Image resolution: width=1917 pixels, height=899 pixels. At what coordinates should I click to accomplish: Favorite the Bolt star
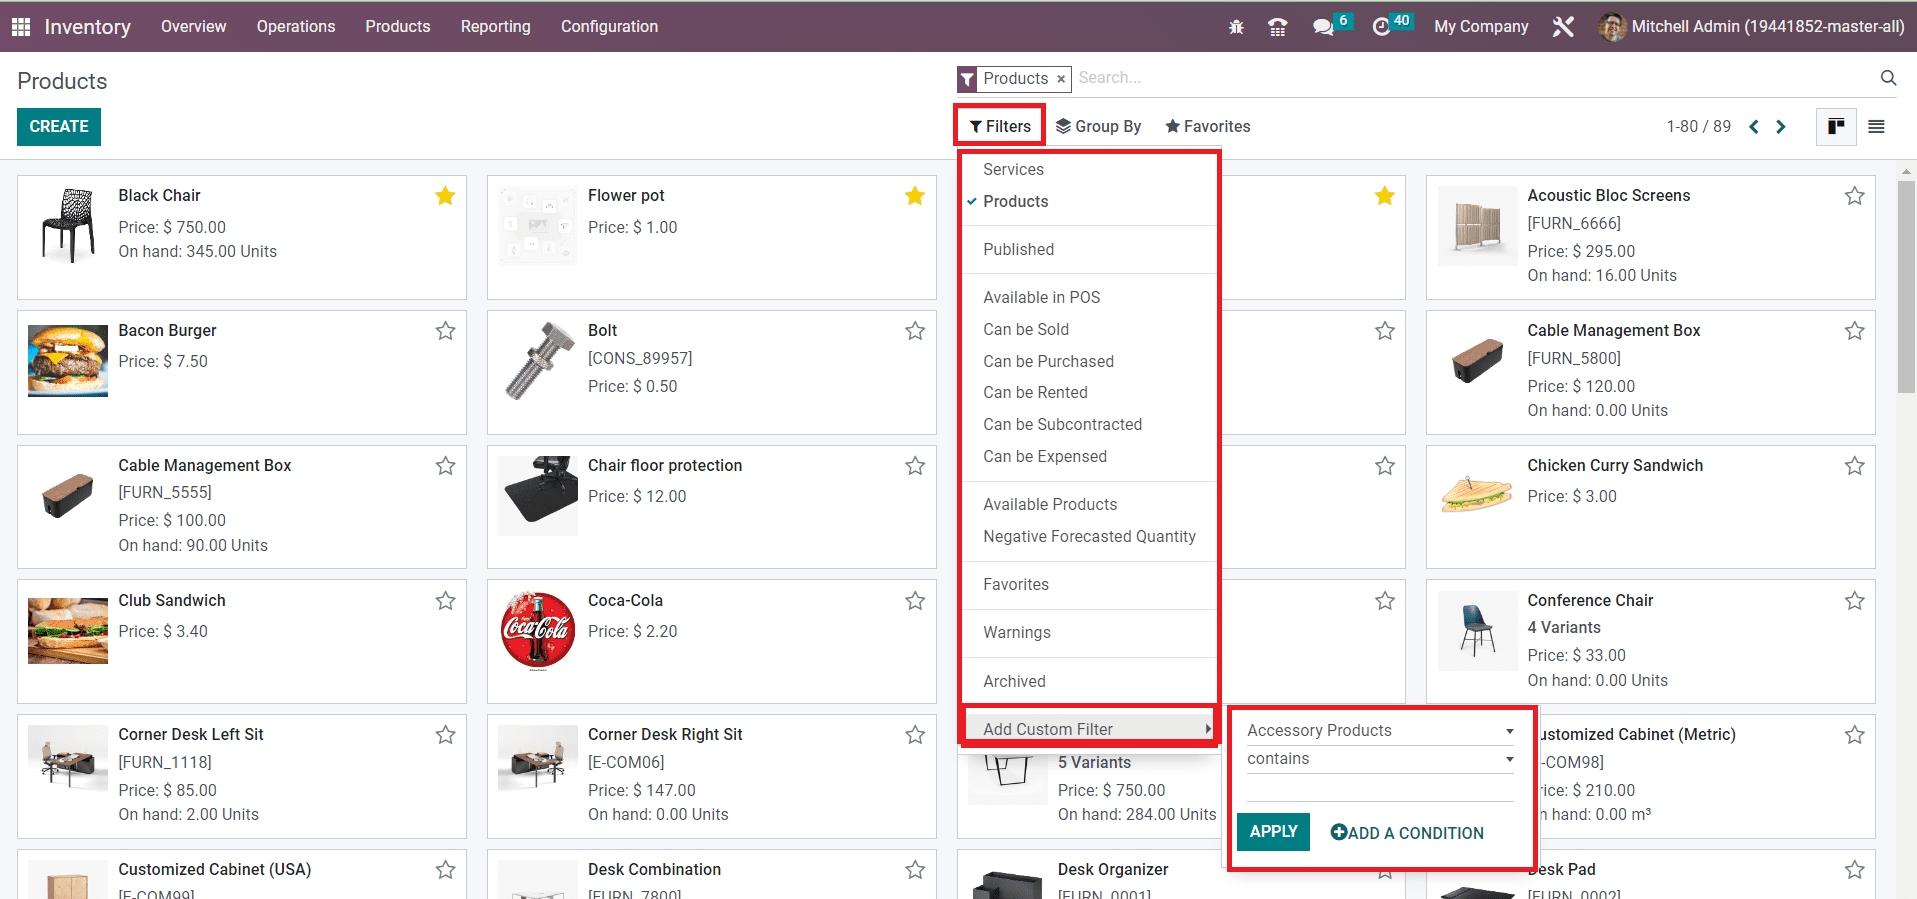pyautogui.click(x=915, y=331)
